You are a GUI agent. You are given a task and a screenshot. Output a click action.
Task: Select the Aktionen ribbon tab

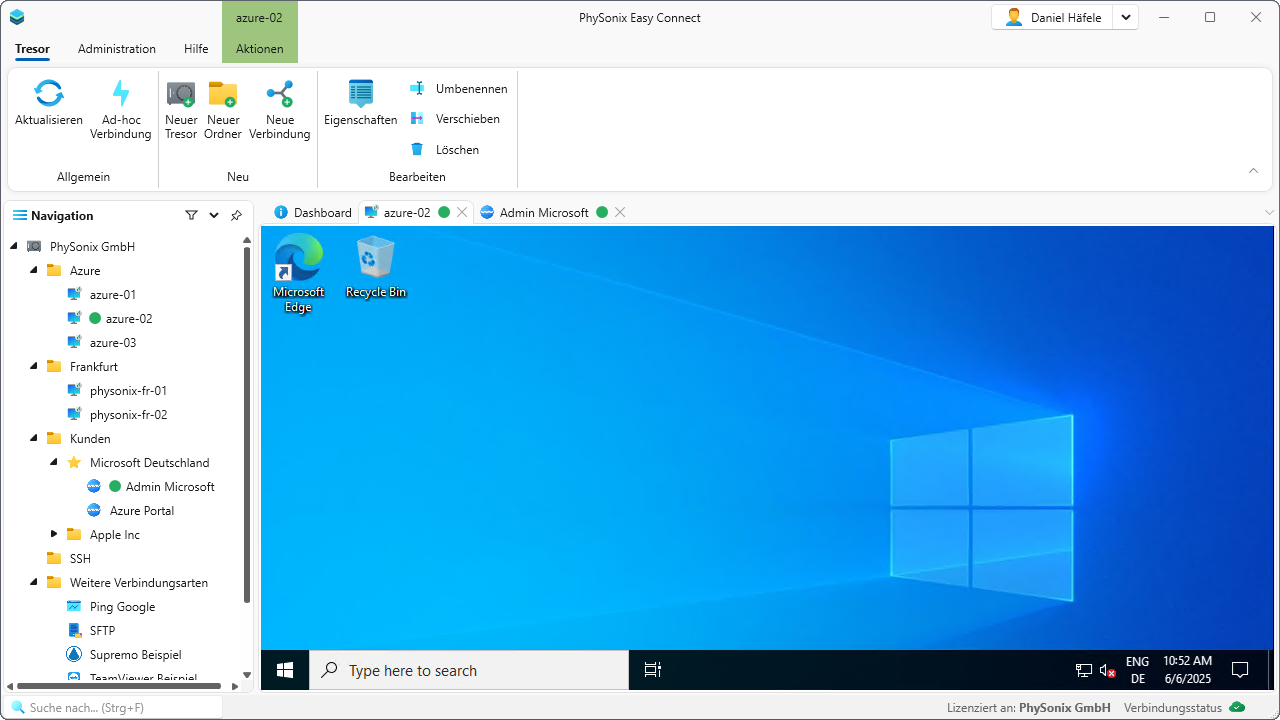point(260,49)
